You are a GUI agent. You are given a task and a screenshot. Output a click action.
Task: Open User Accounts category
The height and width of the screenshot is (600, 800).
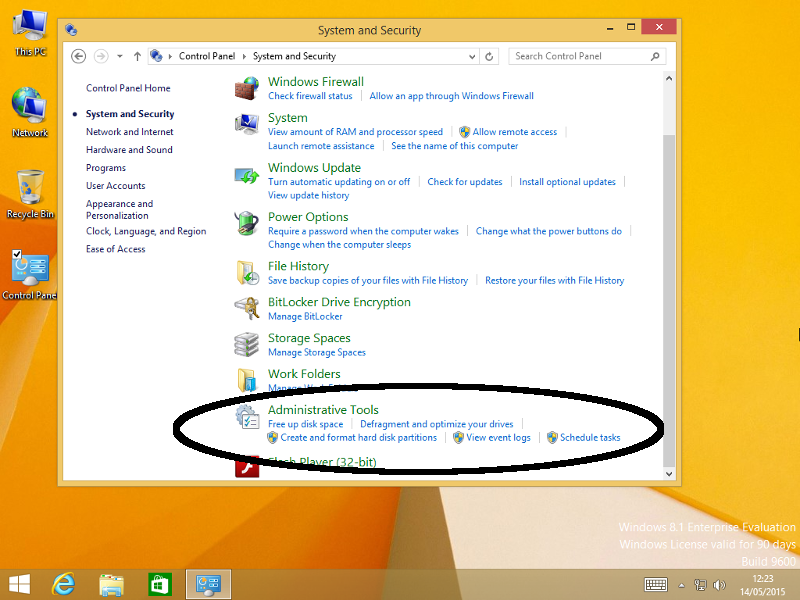click(x=115, y=186)
